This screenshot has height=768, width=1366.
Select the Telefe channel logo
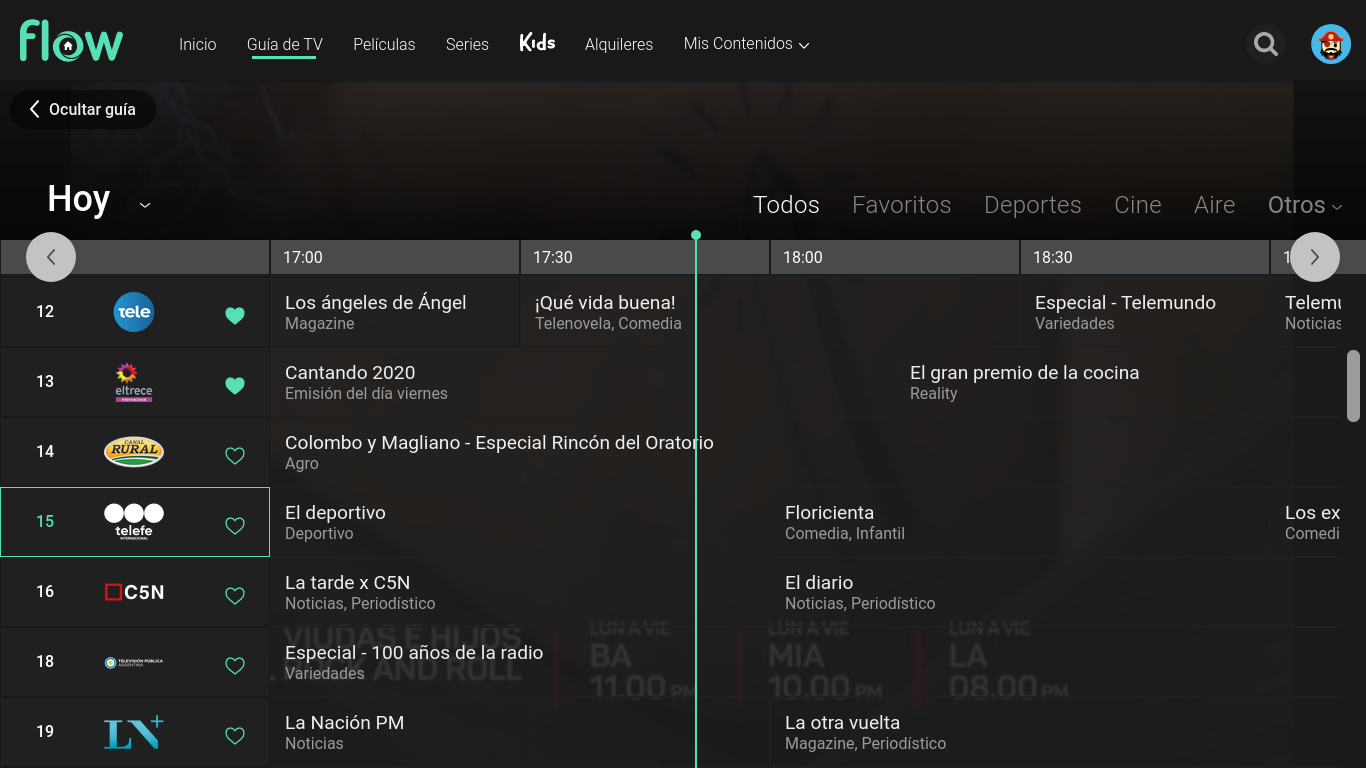(x=134, y=522)
